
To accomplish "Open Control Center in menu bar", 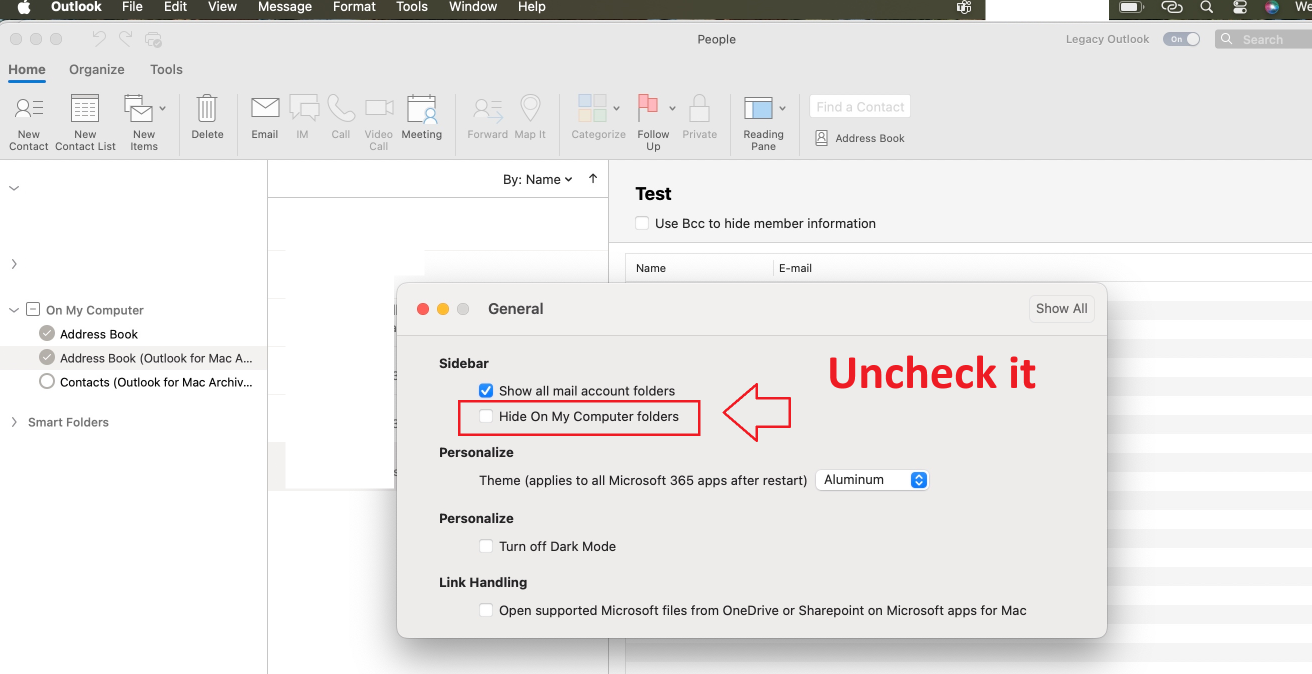I will pos(1240,7).
